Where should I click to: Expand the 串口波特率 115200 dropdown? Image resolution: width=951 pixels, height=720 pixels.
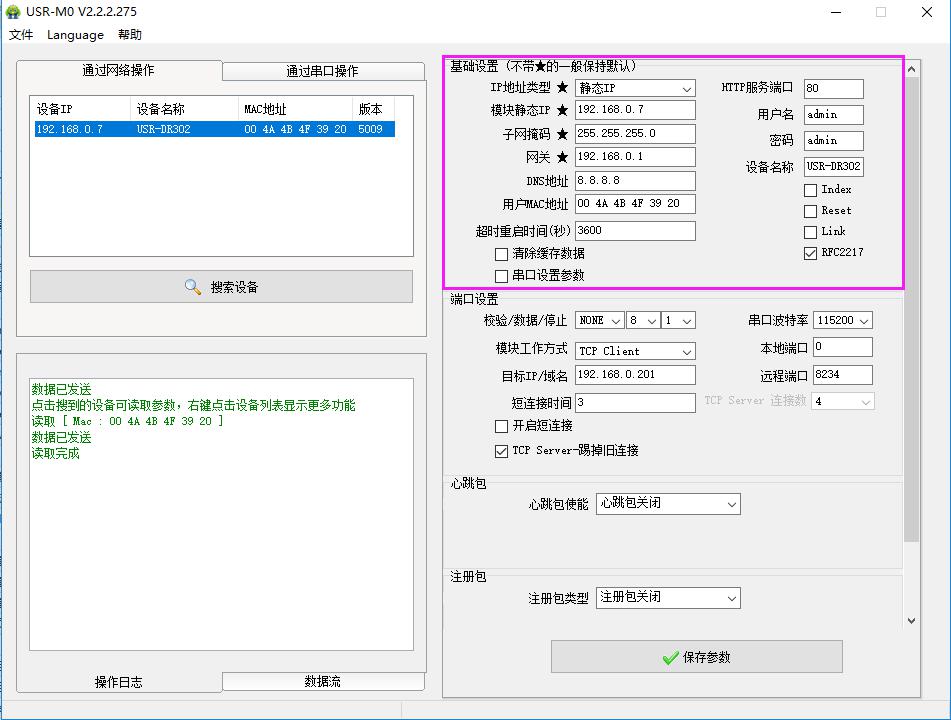click(842, 321)
